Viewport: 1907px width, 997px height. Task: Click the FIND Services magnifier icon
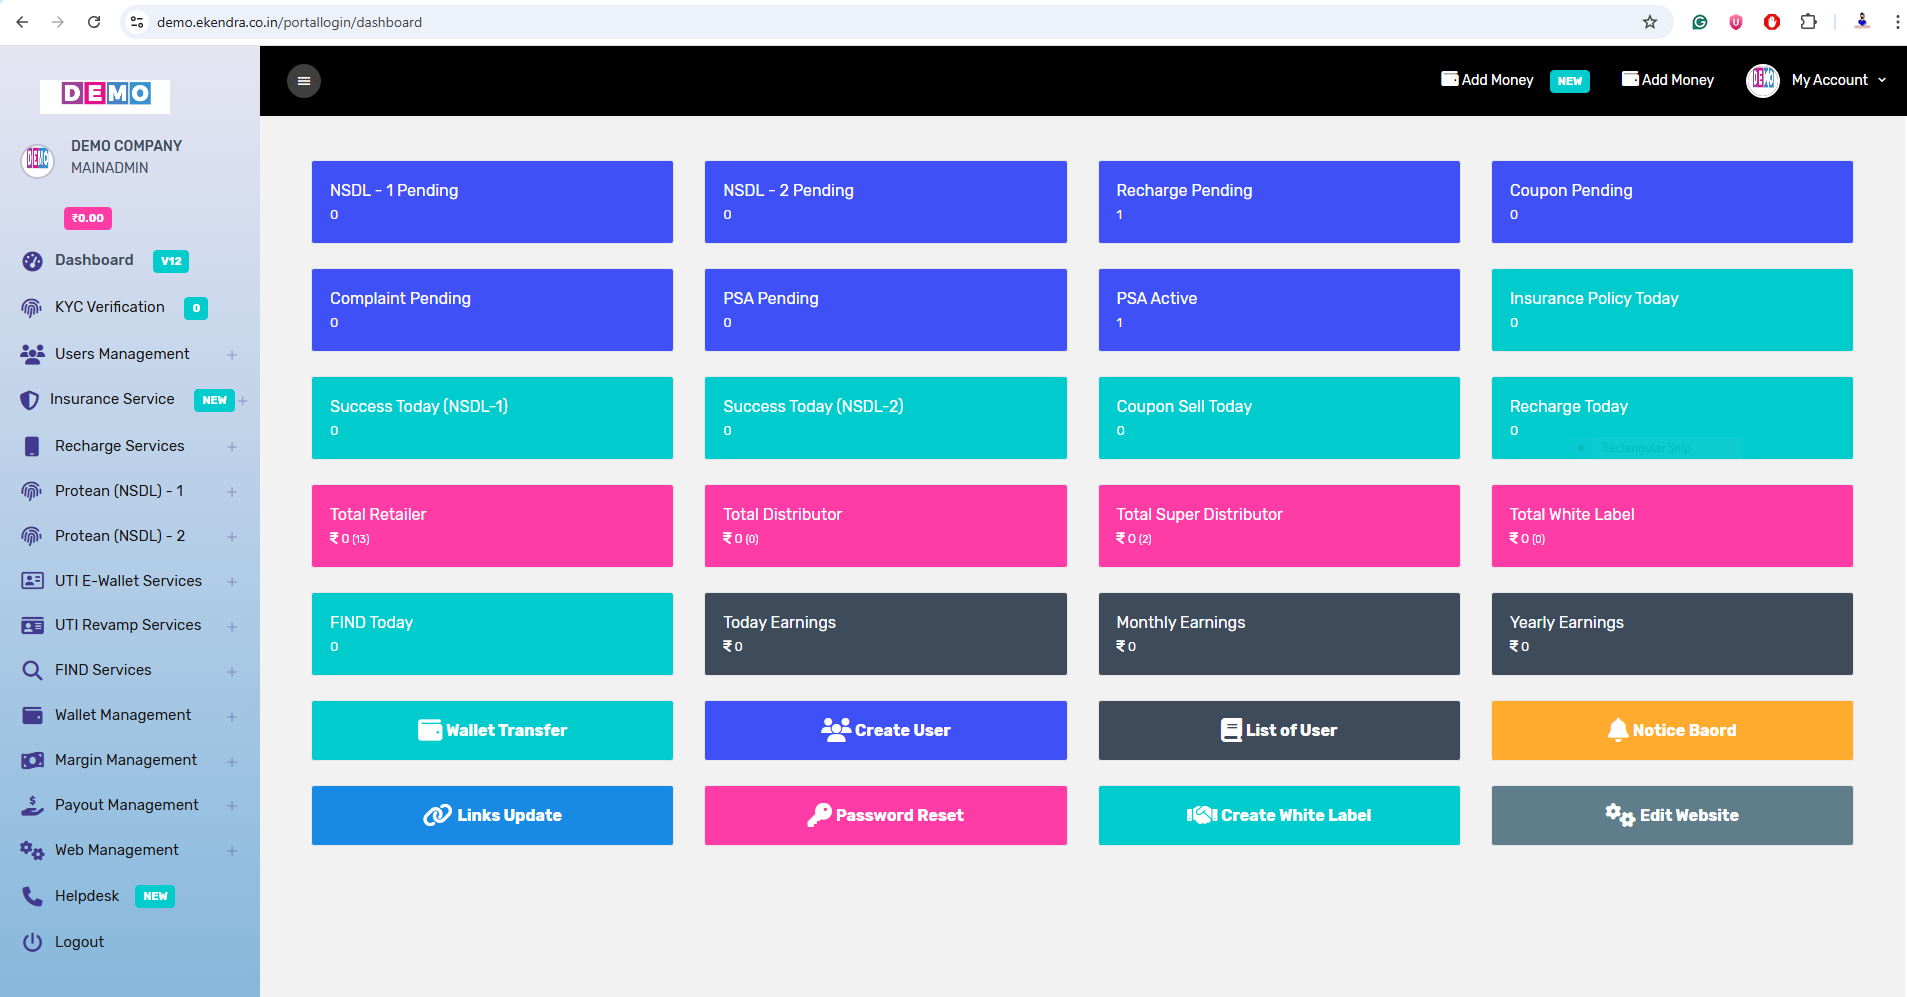32,670
